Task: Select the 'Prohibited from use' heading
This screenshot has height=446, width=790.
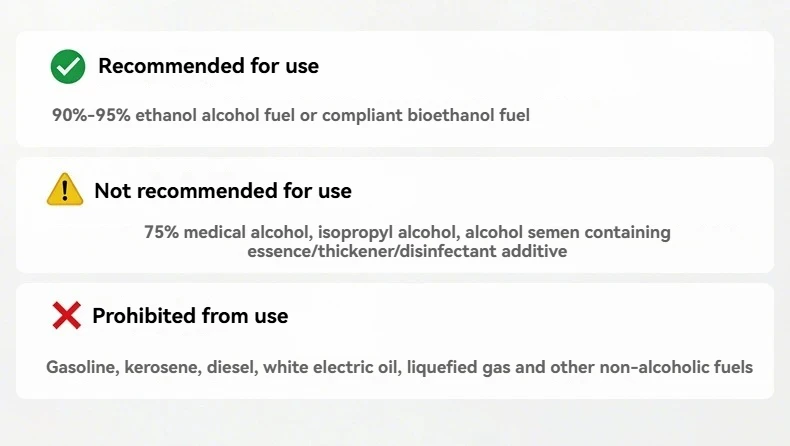Action: (x=190, y=316)
